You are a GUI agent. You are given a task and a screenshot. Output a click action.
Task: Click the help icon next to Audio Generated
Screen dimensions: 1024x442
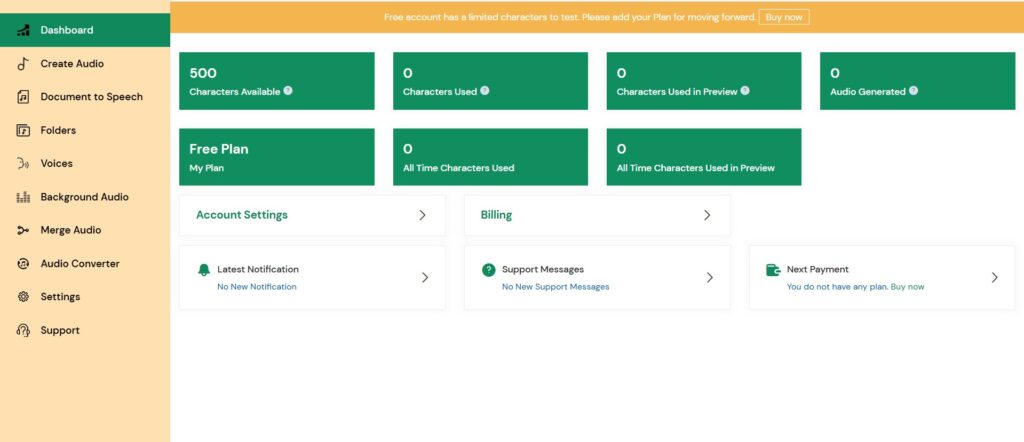(913, 91)
